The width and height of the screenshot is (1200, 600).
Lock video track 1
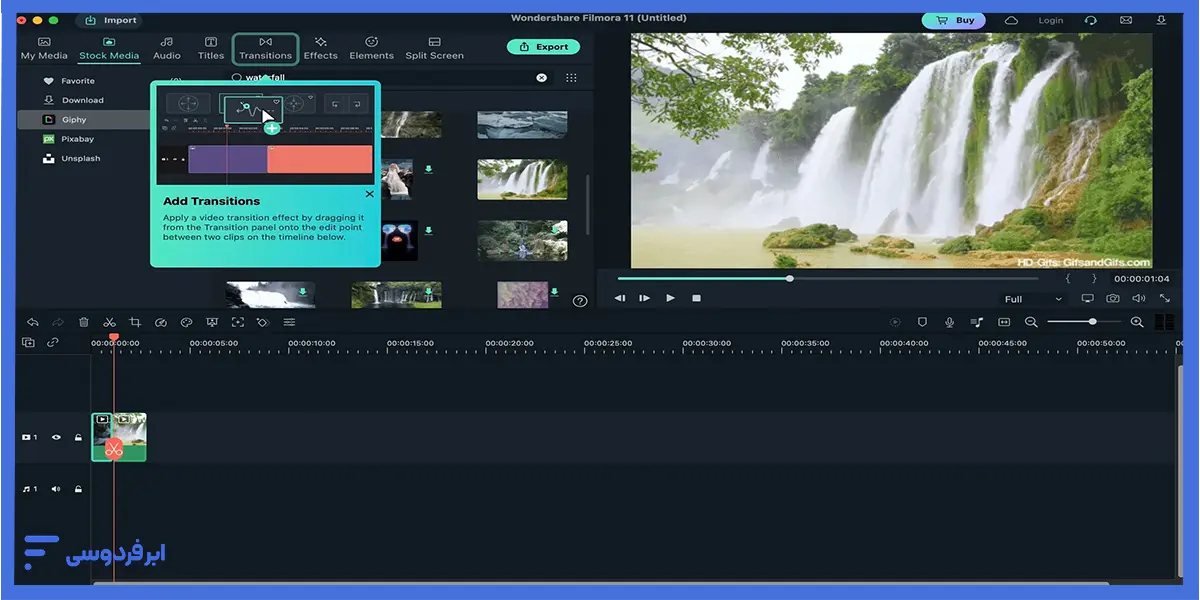click(78, 437)
